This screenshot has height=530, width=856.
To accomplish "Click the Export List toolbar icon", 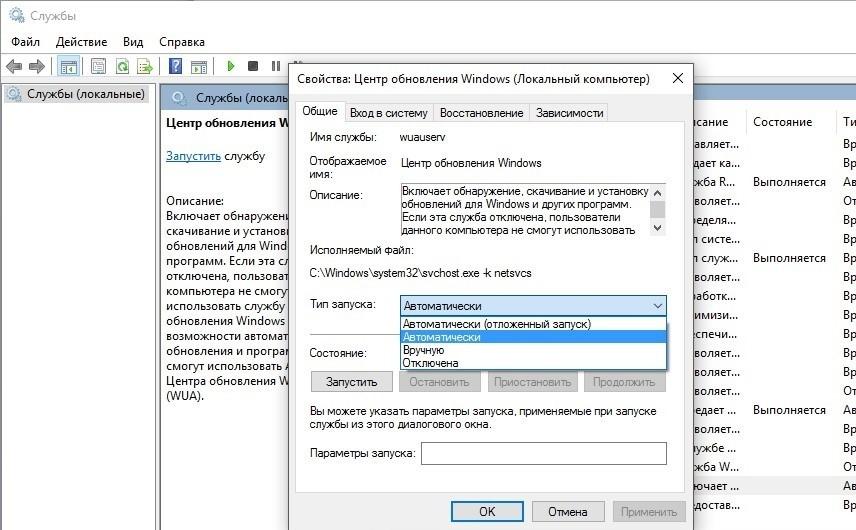I will [x=145, y=67].
